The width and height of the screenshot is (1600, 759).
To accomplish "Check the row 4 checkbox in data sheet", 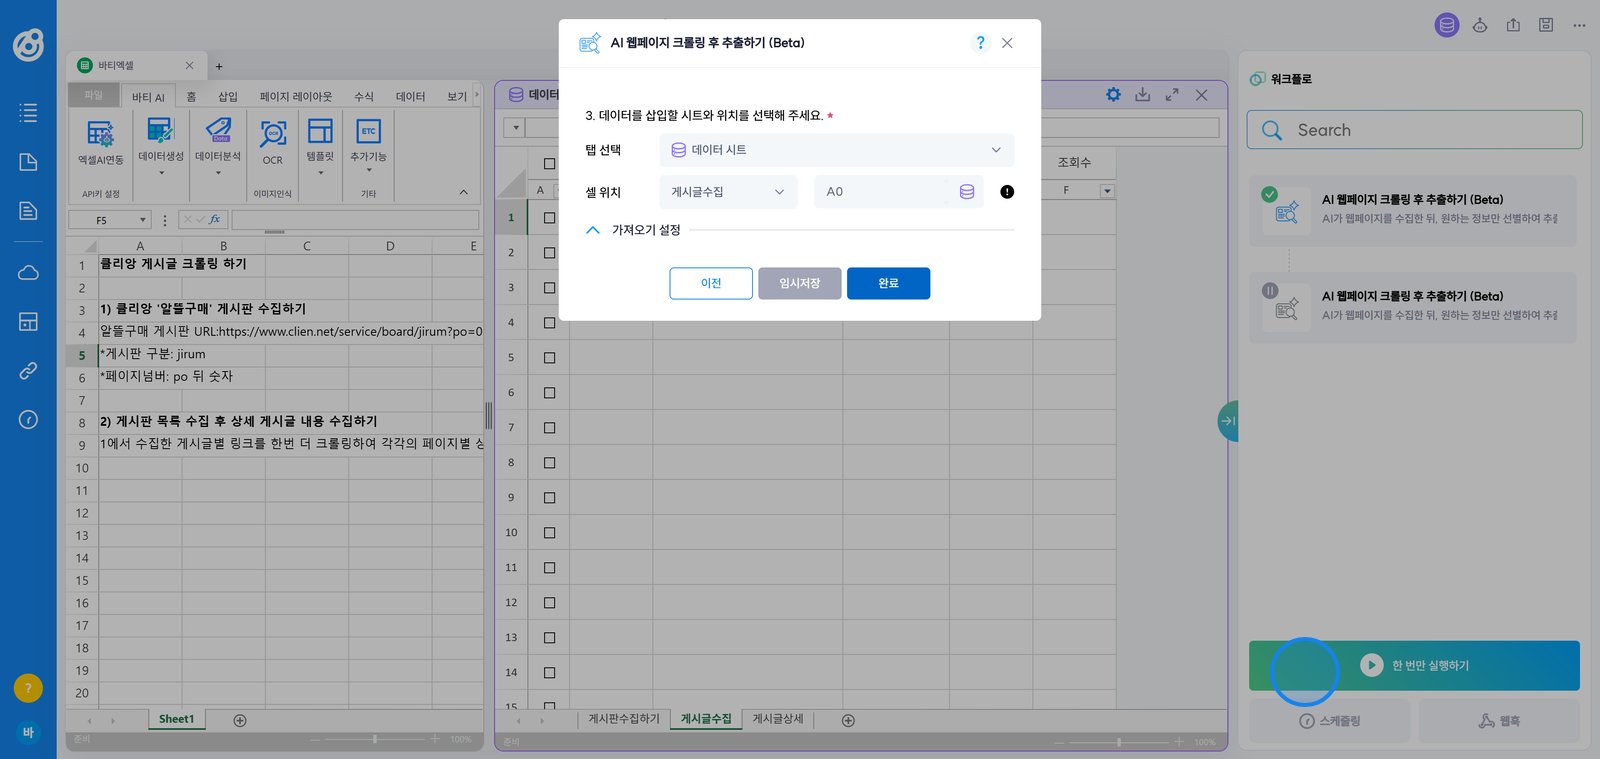I will 549,323.
